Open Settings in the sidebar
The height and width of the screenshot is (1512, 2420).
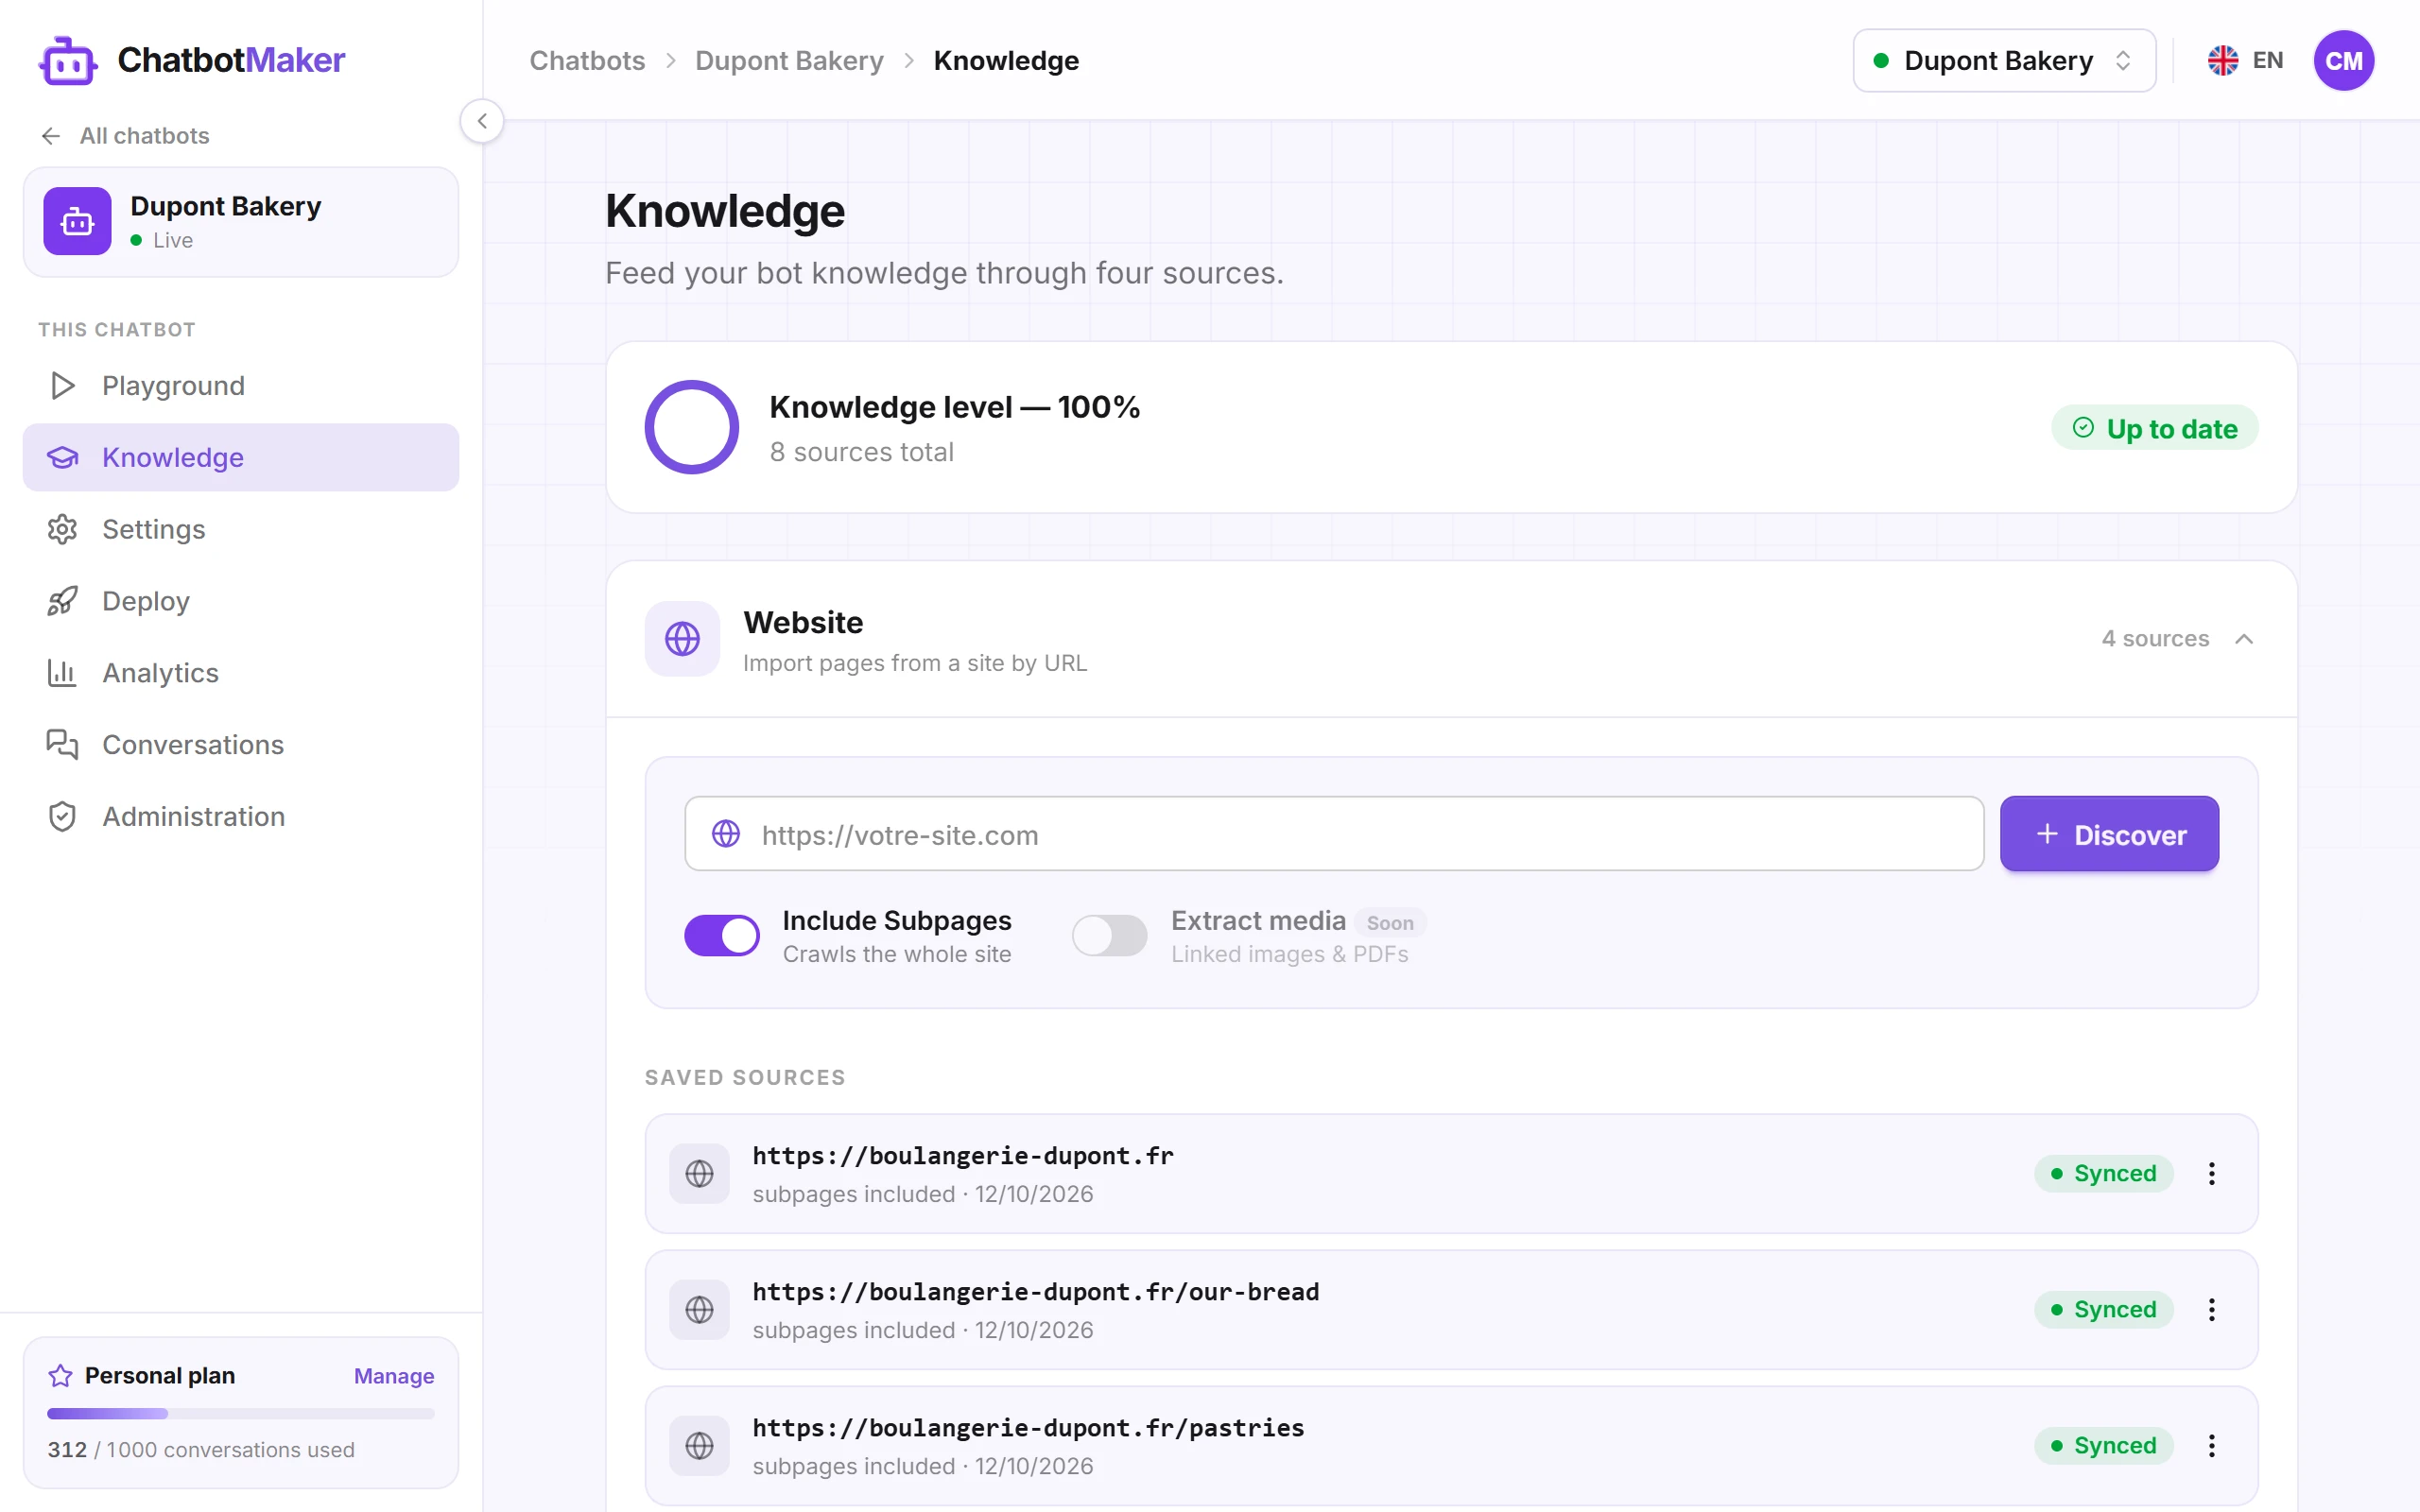click(241, 529)
